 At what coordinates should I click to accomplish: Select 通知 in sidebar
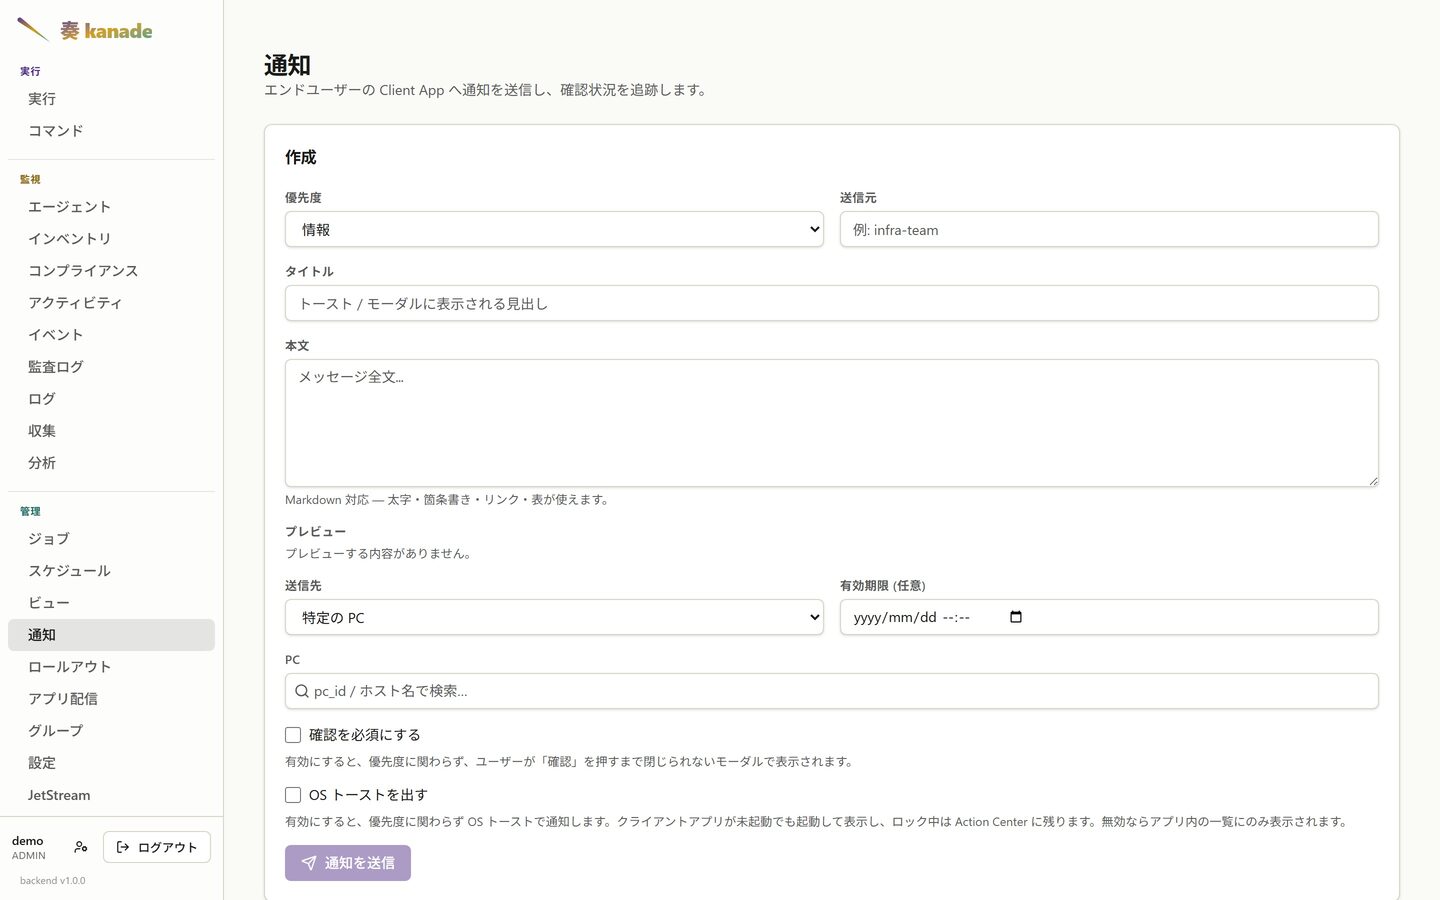point(111,635)
